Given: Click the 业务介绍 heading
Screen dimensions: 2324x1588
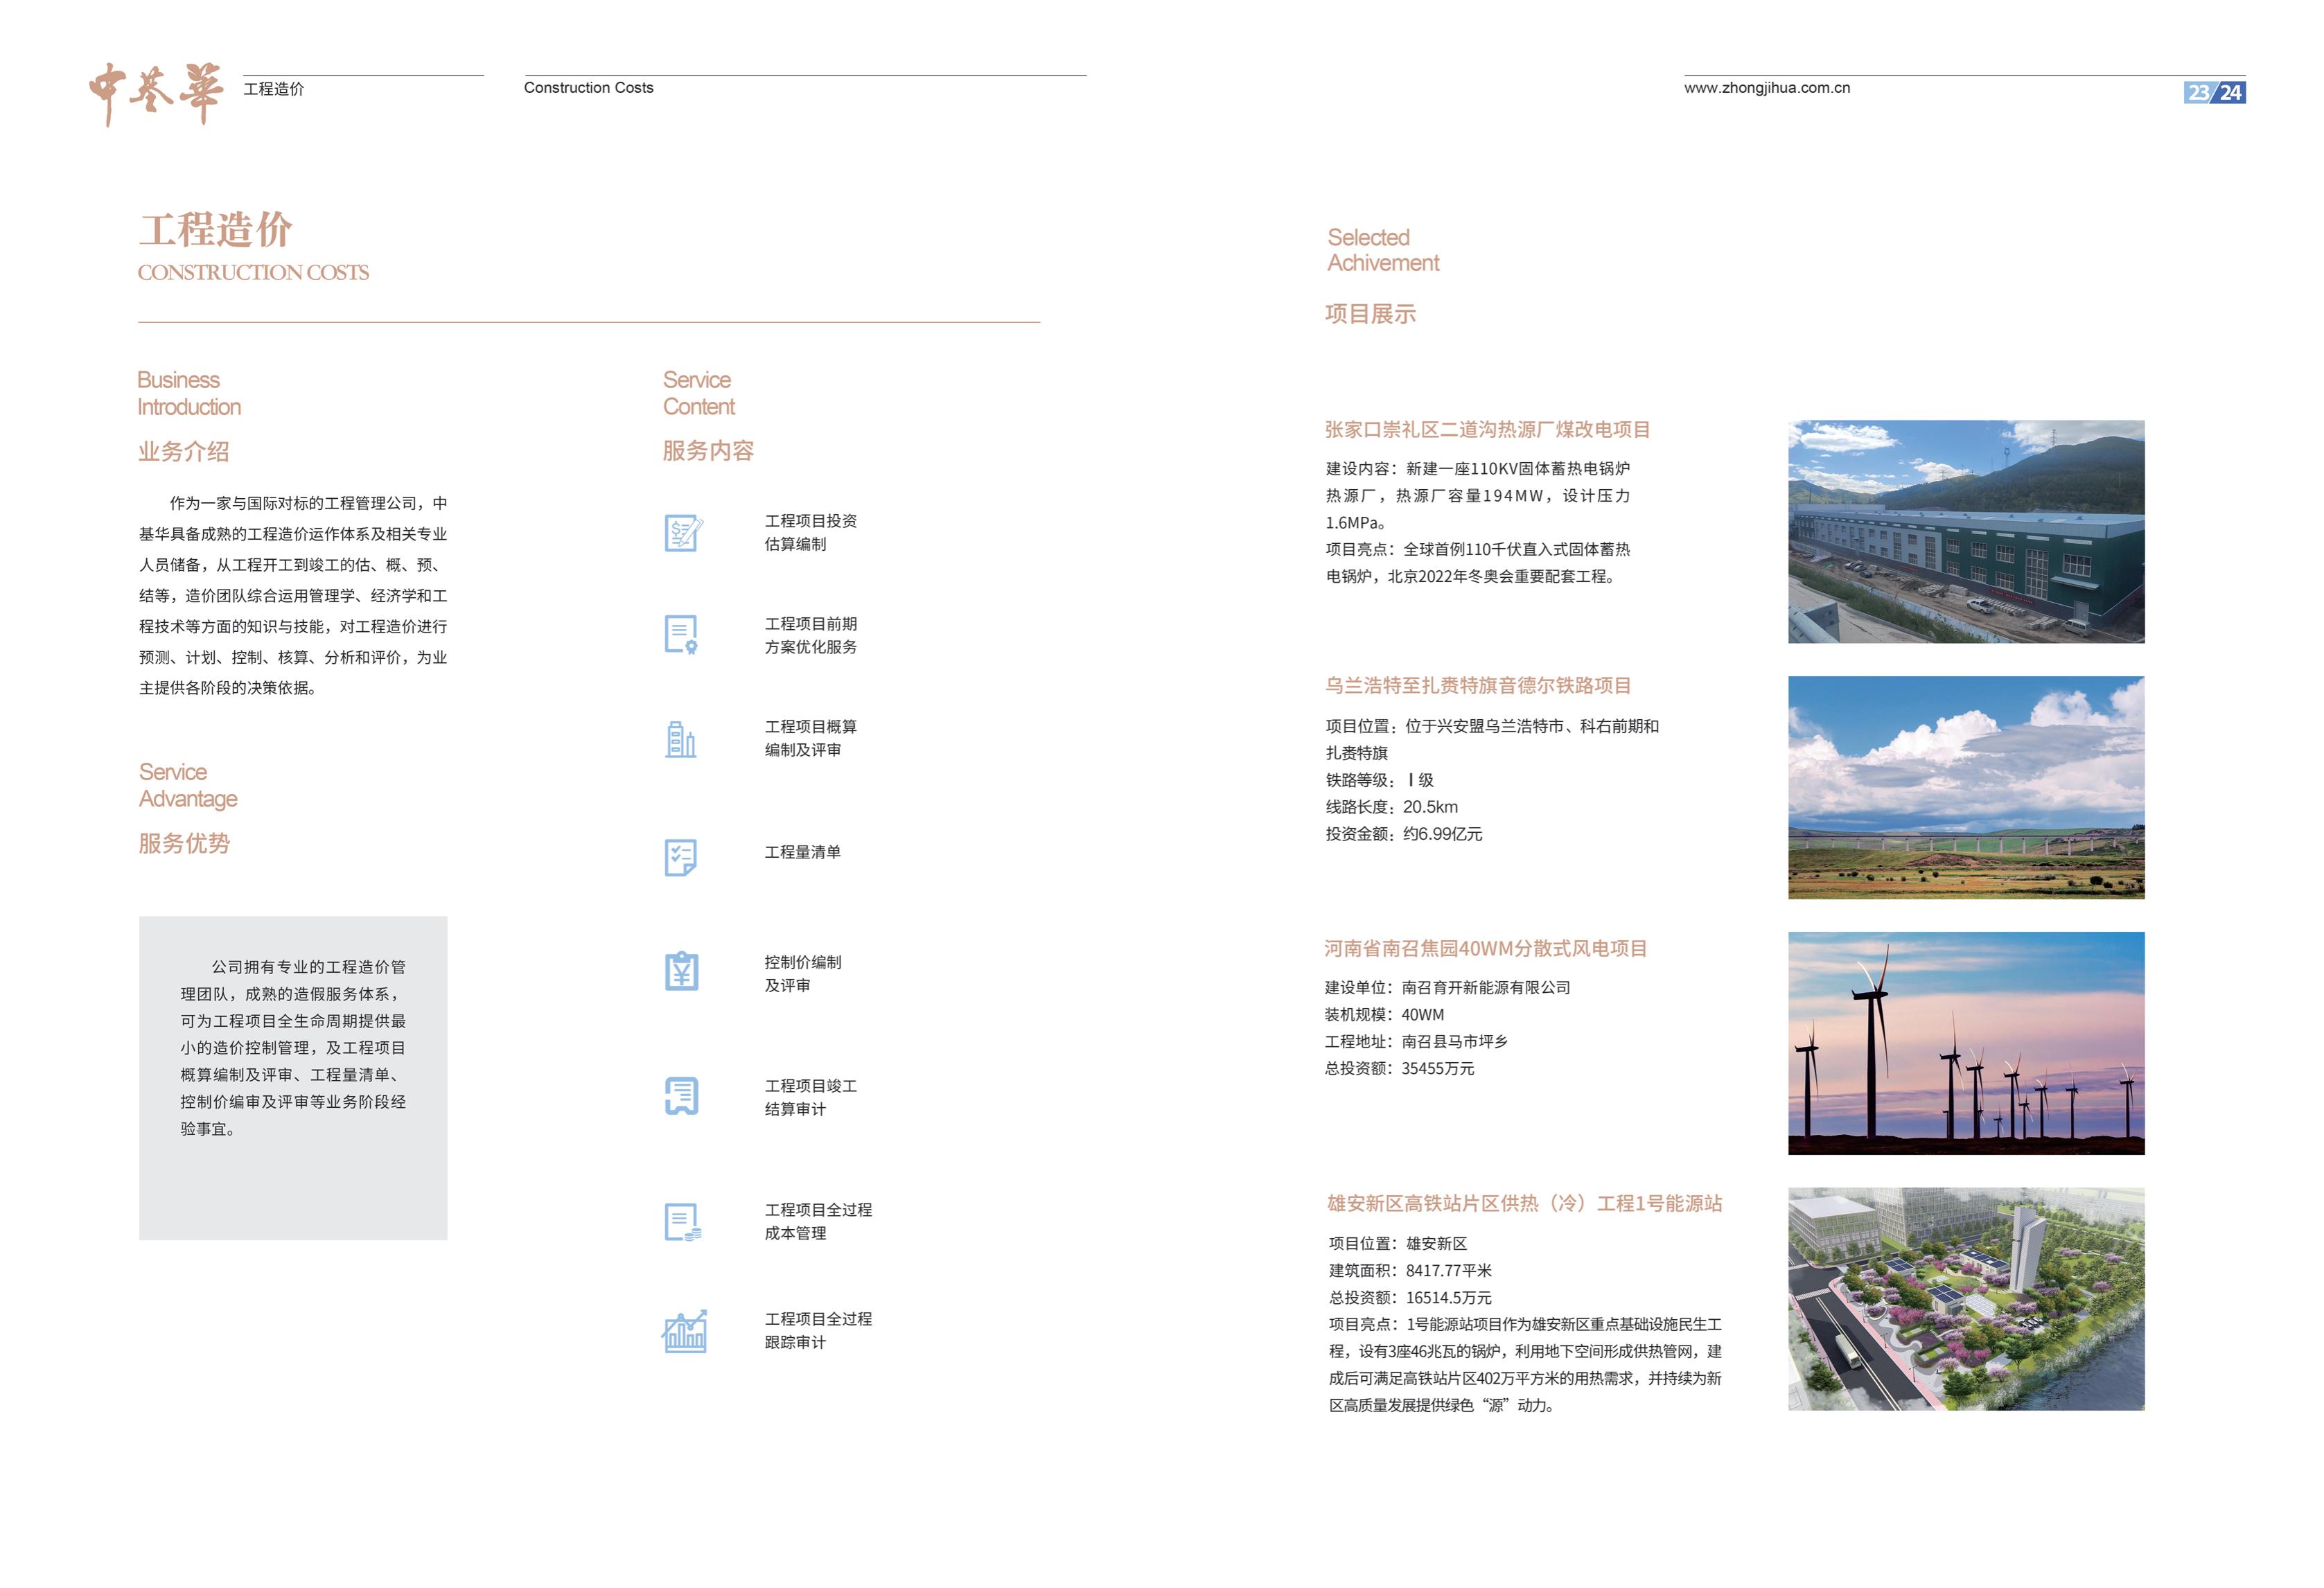Looking at the screenshot, I should (x=184, y=452).
